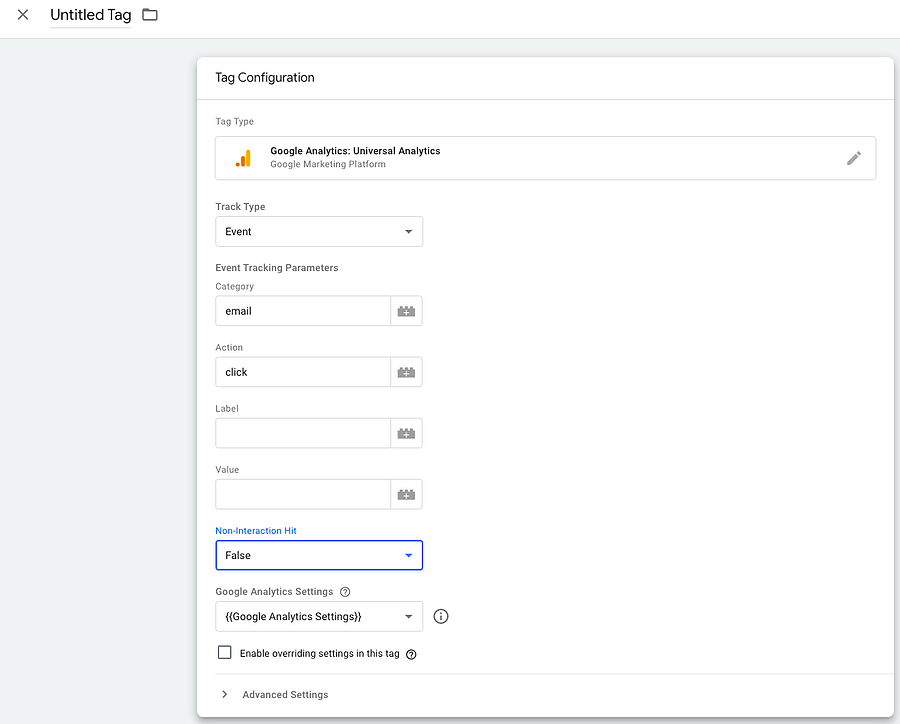Rename the Untitled Tag title
Viewport: 900px width, 724px height.
pos(90,15)
